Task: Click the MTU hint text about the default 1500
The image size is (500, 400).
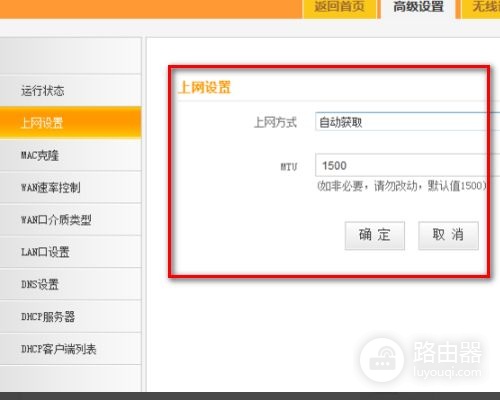Action: [401, 186]
